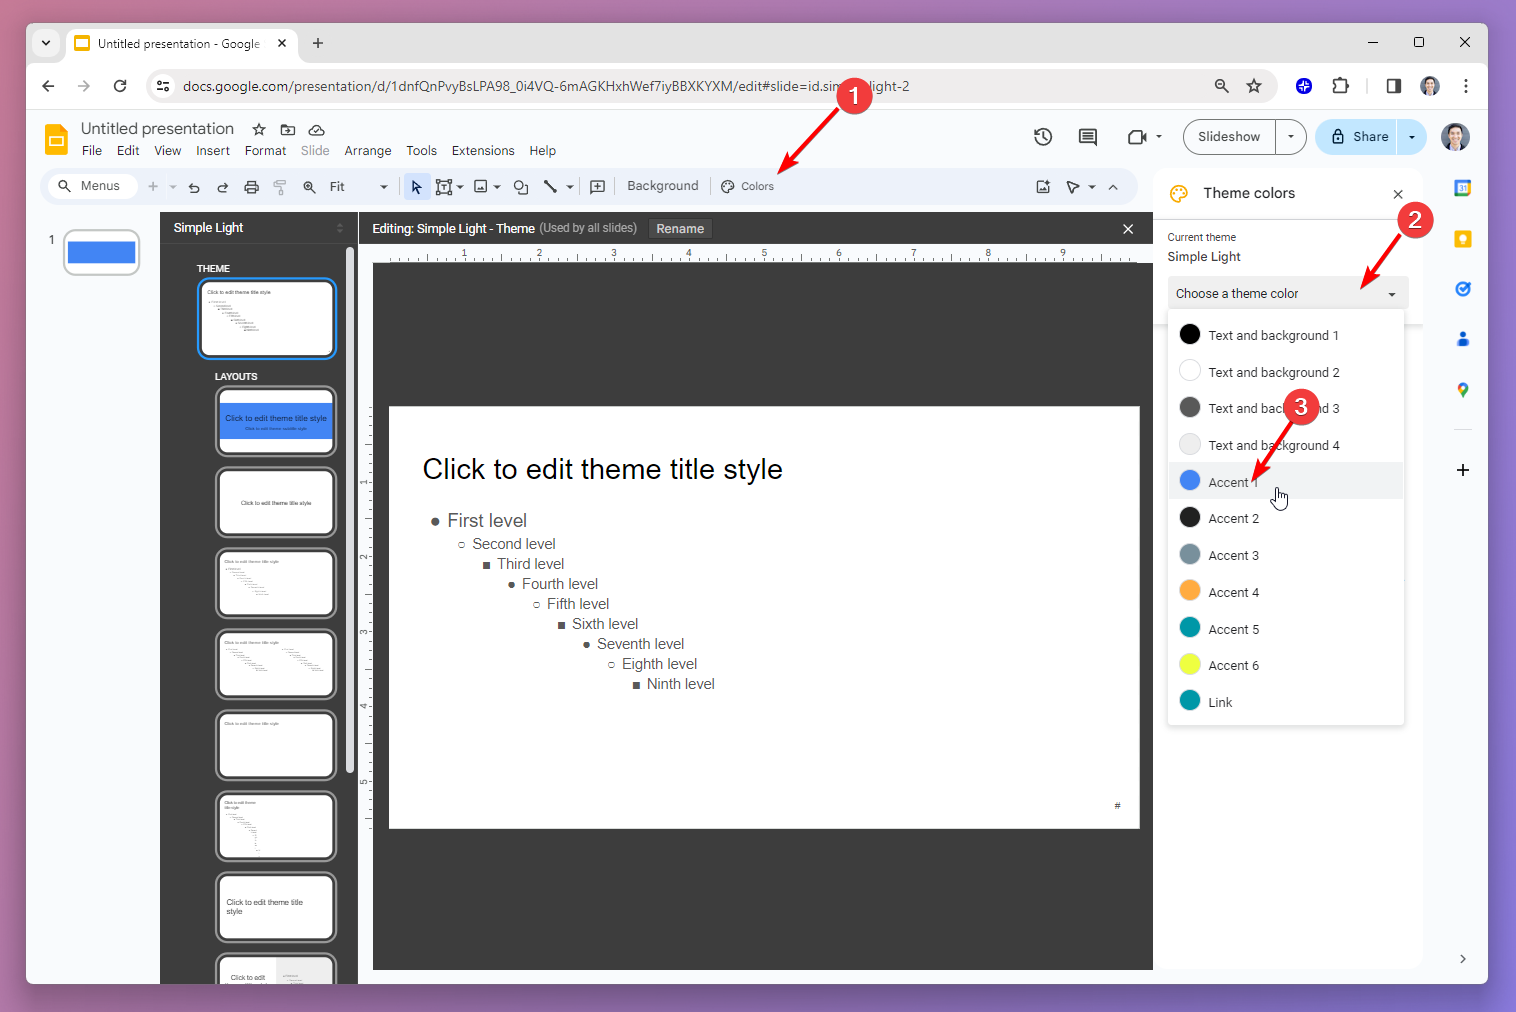The height and width of the screenshot is (1012, 1516).
Task: Choose the Select cursor tool
Action: [x=417, y=187]
